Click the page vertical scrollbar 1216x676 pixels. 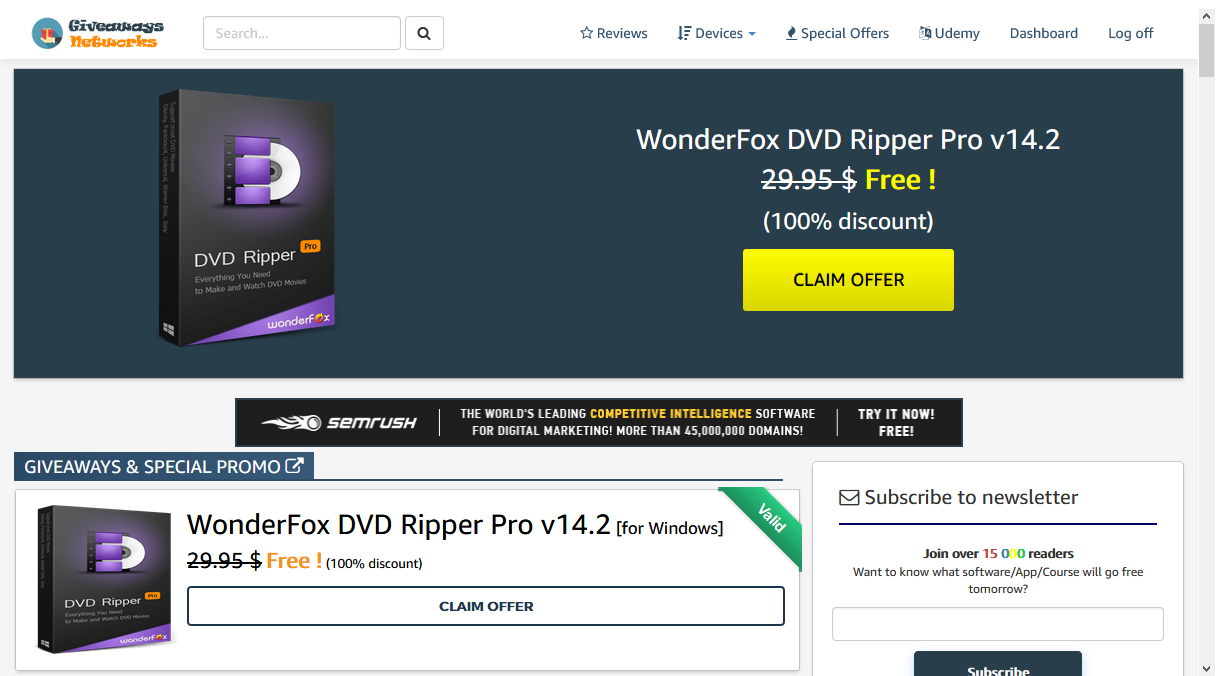tap(1207, 338)
